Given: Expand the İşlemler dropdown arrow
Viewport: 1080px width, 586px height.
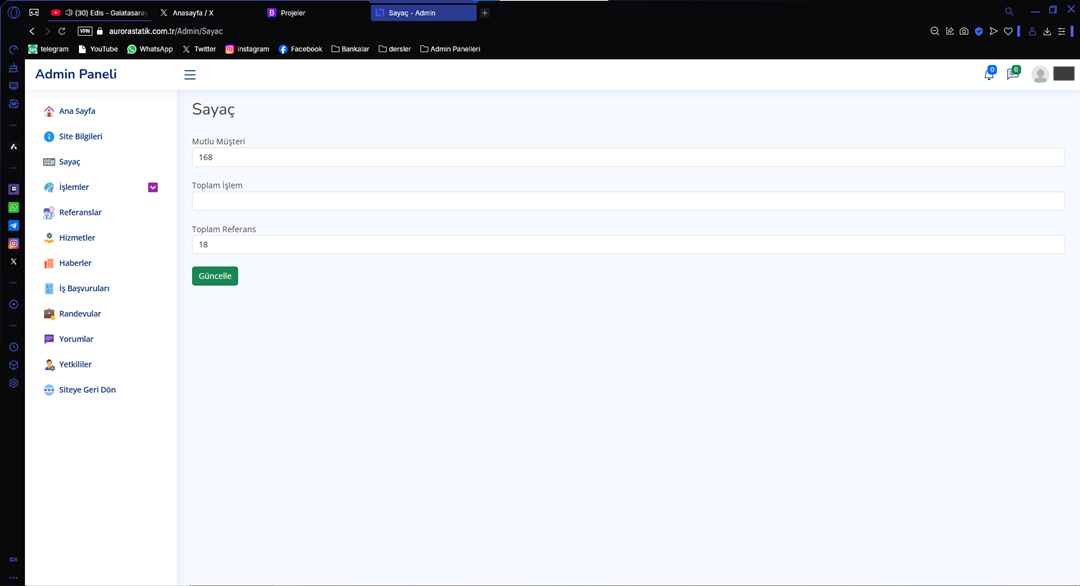Looking at the screenshot, I should 153,187.
